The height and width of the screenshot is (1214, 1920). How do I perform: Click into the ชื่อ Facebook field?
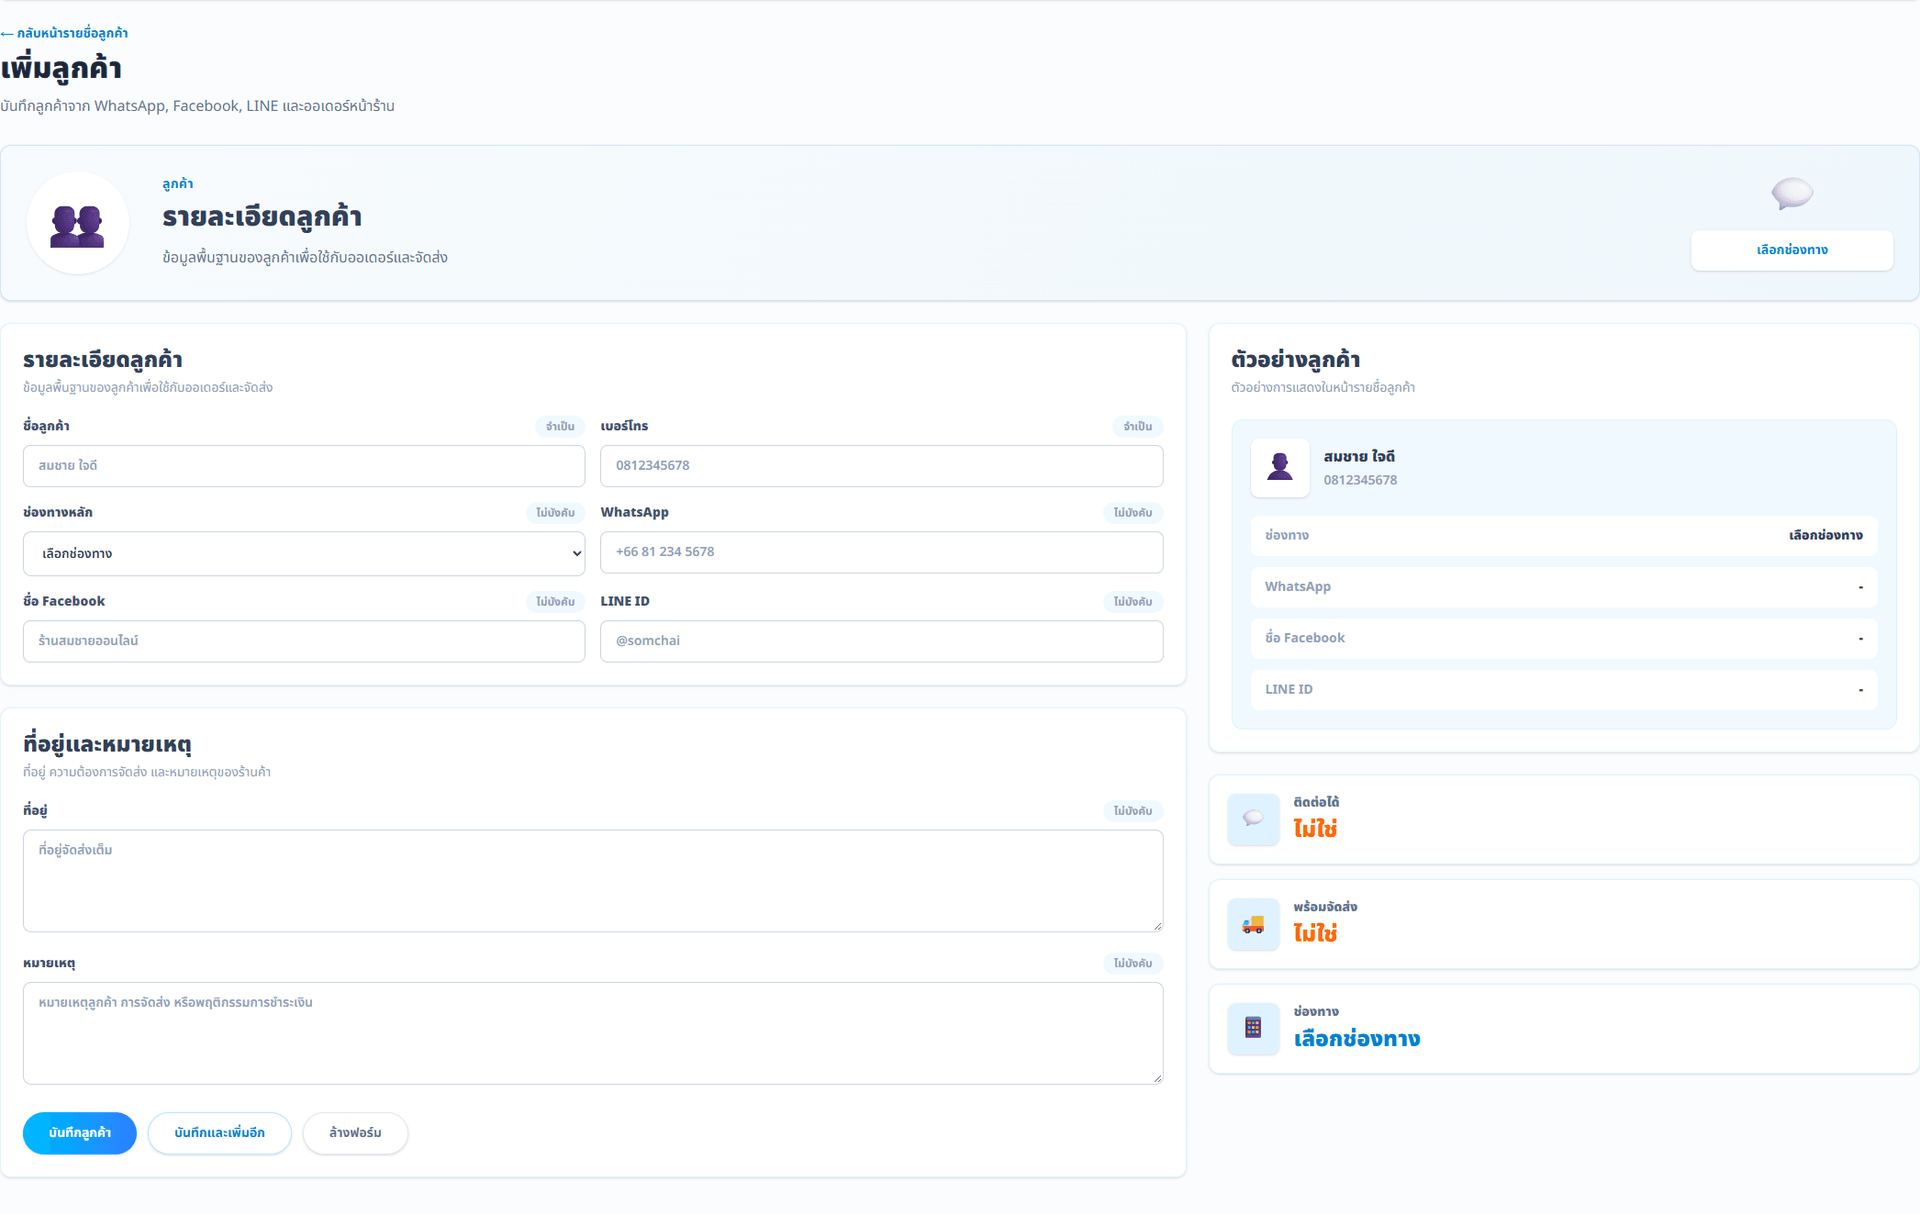[x=304, y=641]
